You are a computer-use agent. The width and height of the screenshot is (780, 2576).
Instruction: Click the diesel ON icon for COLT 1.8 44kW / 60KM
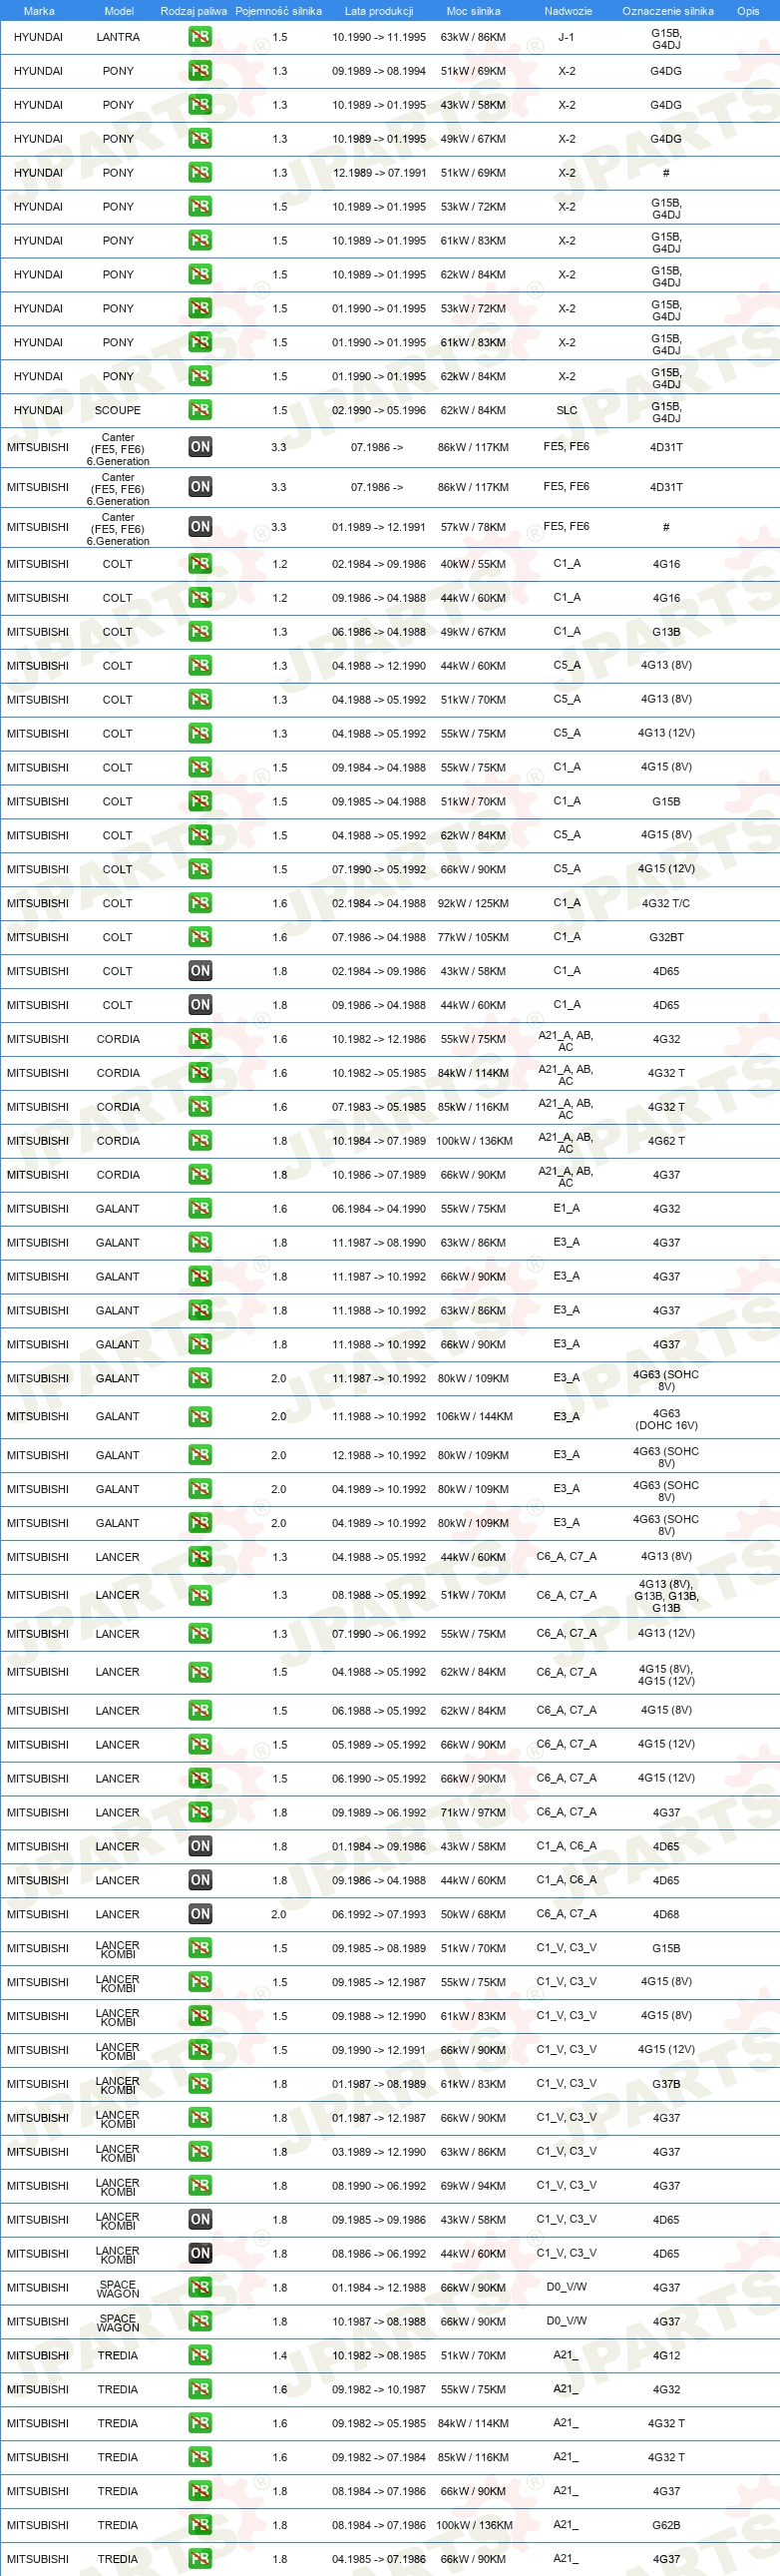point(200,1005)
